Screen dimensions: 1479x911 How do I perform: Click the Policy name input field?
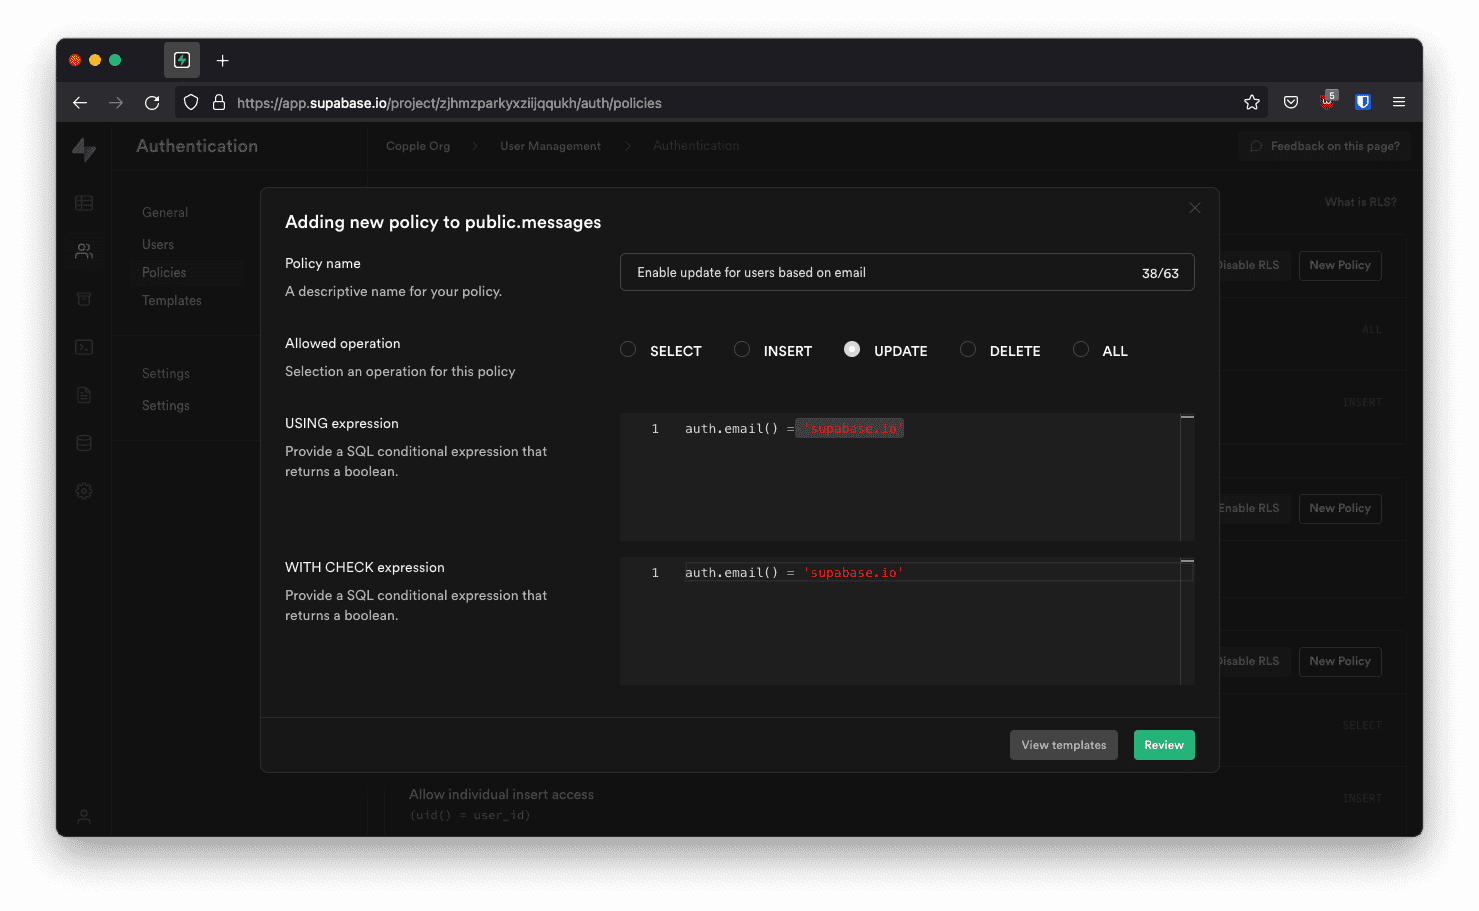907,272
